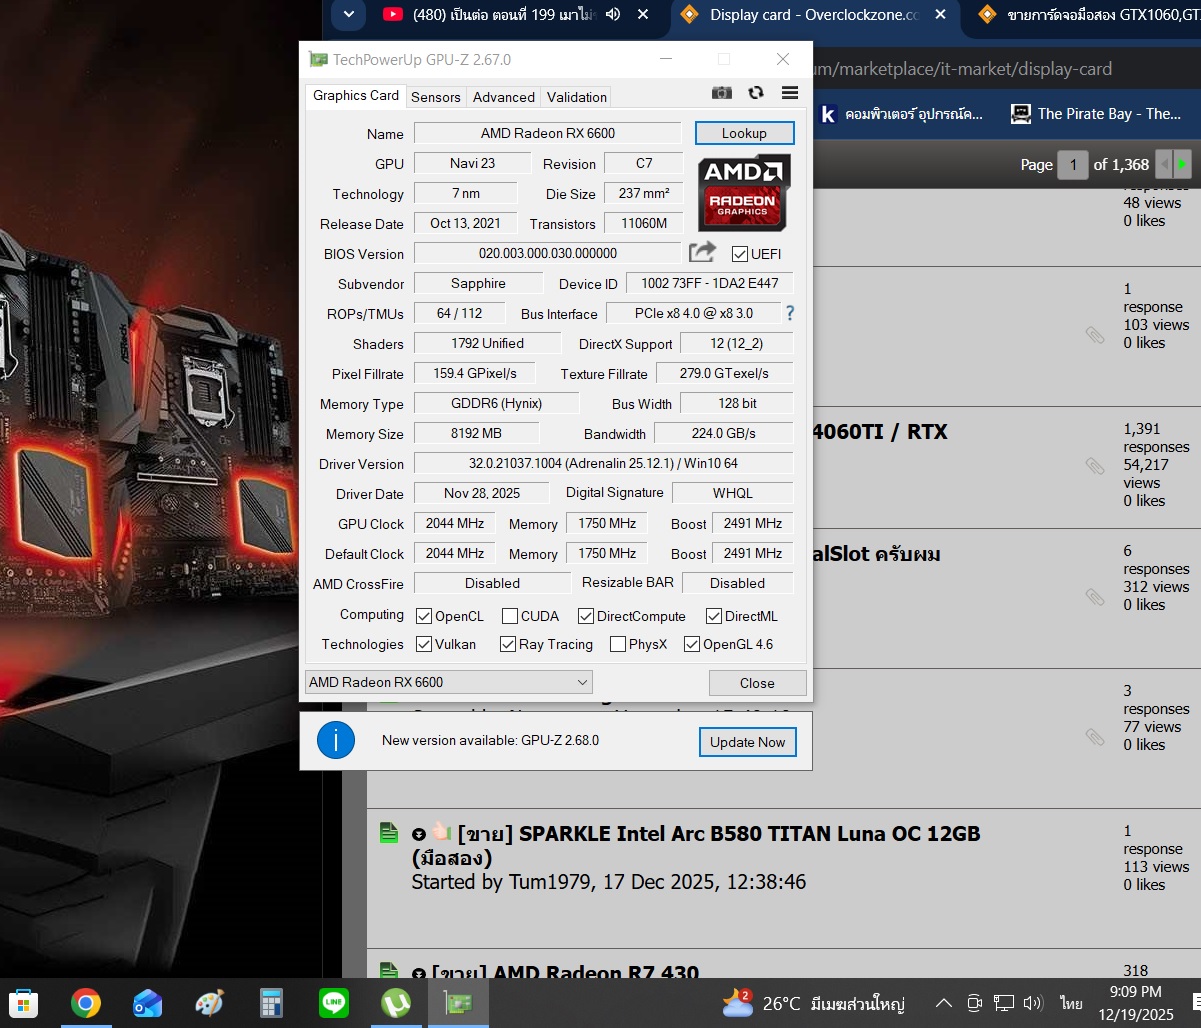Screen dimensions: 1201x1028
Task: Open the Advanced tab
Action: click(503, 97)
